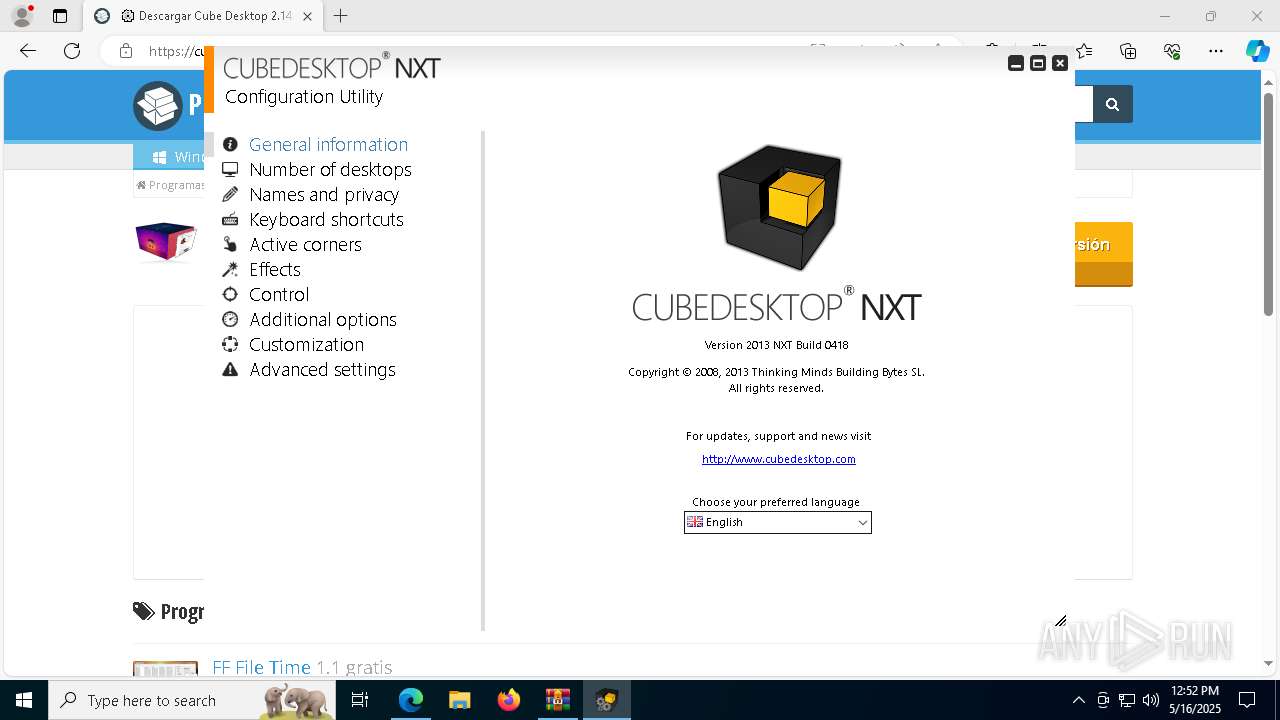Click the warning triangle beside Advanced settings
1280x720 pixels.
pyautogui.click(x=230, y=369)
